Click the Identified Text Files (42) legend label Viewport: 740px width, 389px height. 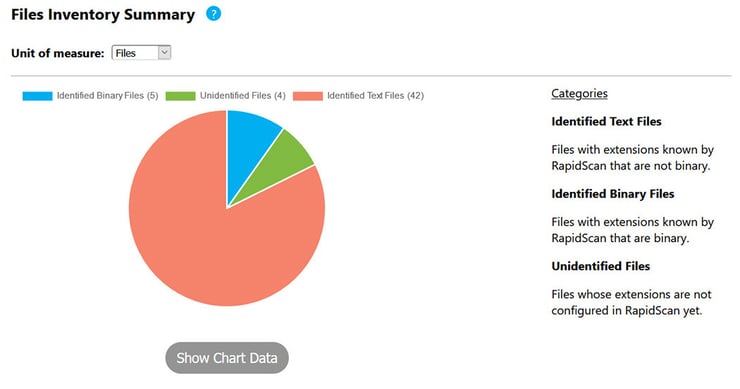pos(376,96)
